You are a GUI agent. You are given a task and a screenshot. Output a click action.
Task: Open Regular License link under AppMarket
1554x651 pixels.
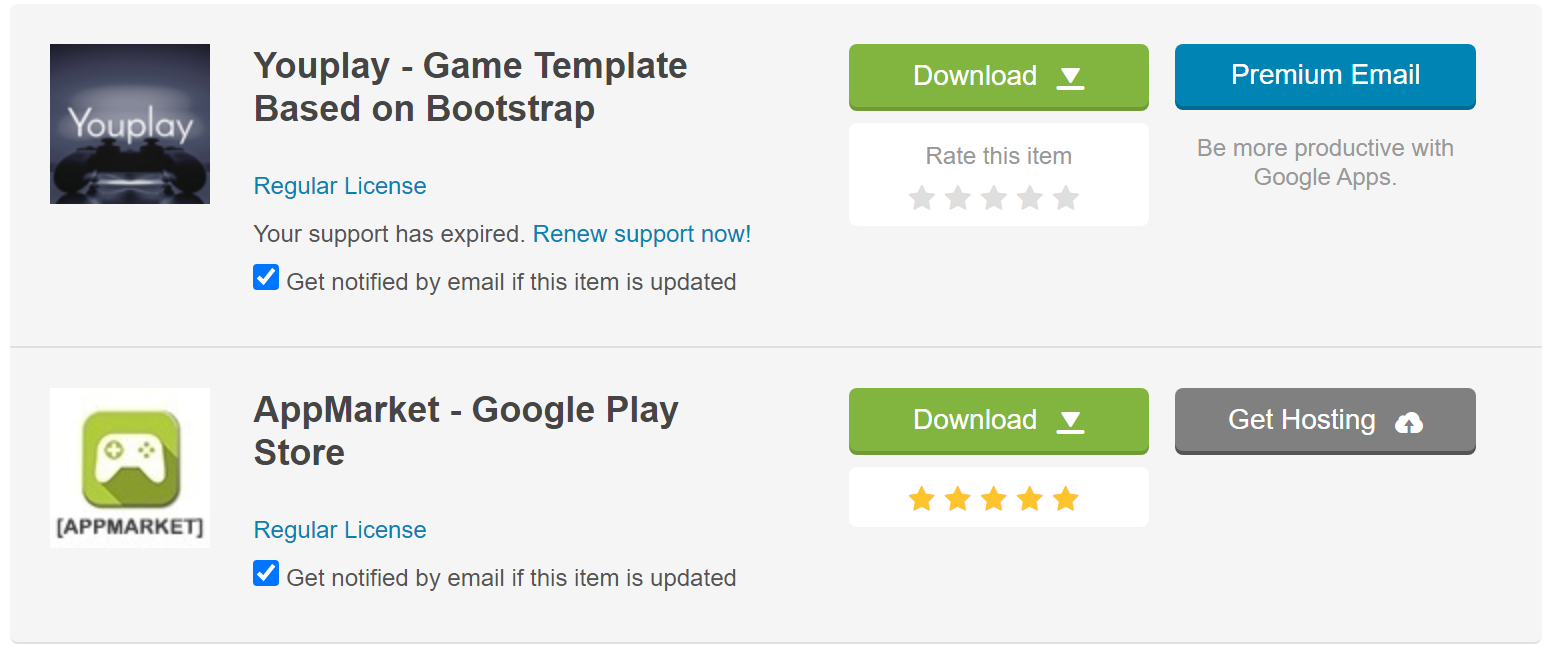pos(340,530)
